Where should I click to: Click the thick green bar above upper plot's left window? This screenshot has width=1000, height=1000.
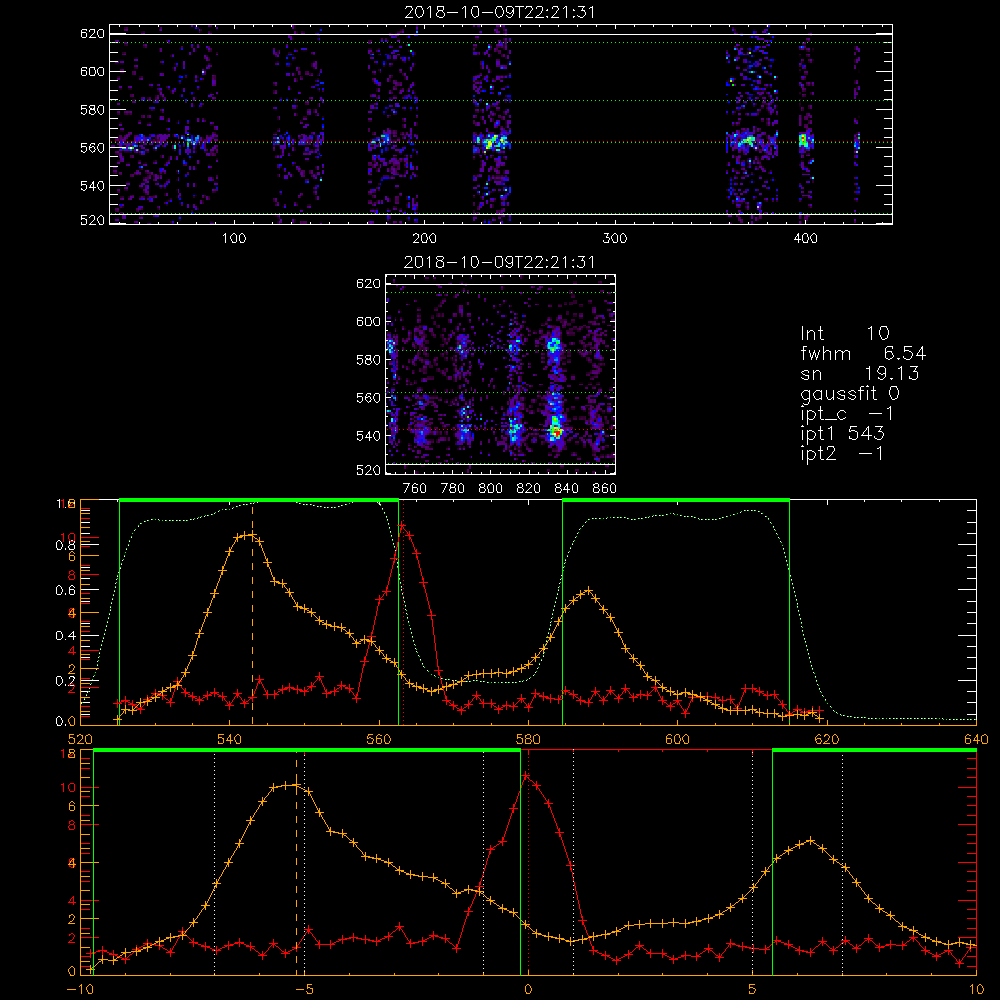tap(259, 501)
